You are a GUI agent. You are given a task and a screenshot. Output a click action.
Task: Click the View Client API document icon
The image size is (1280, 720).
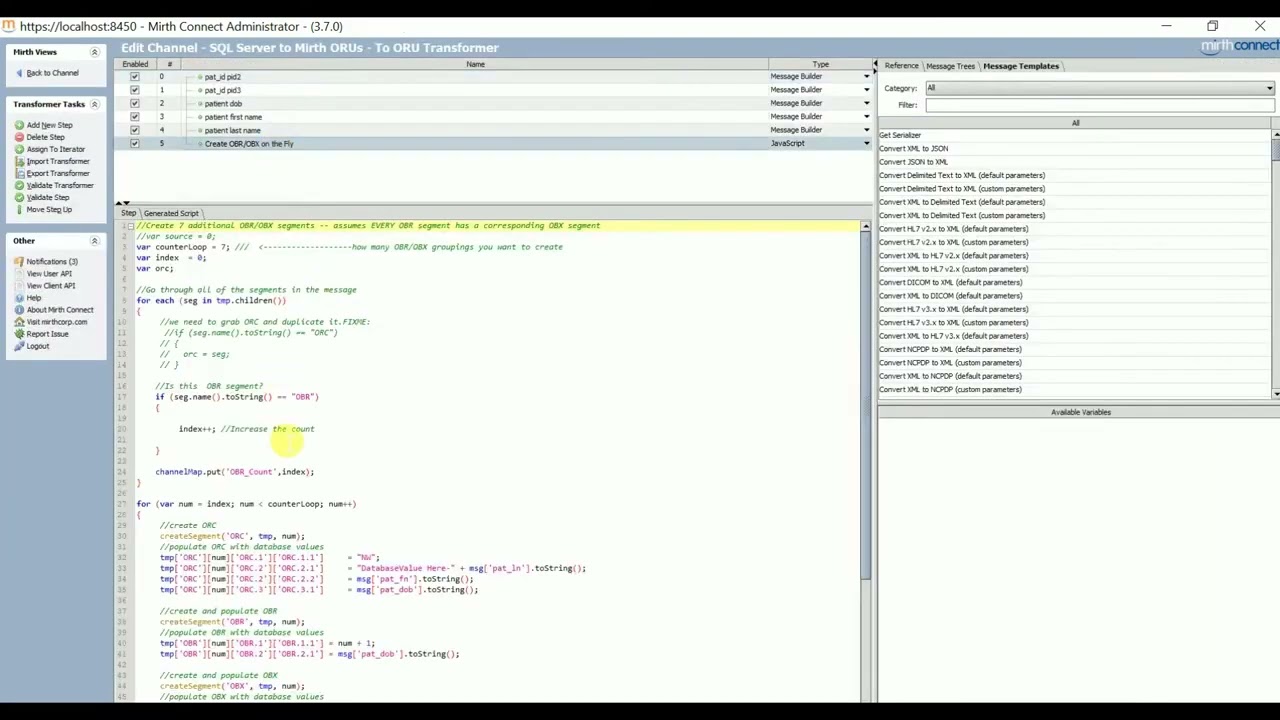[19, 286]
